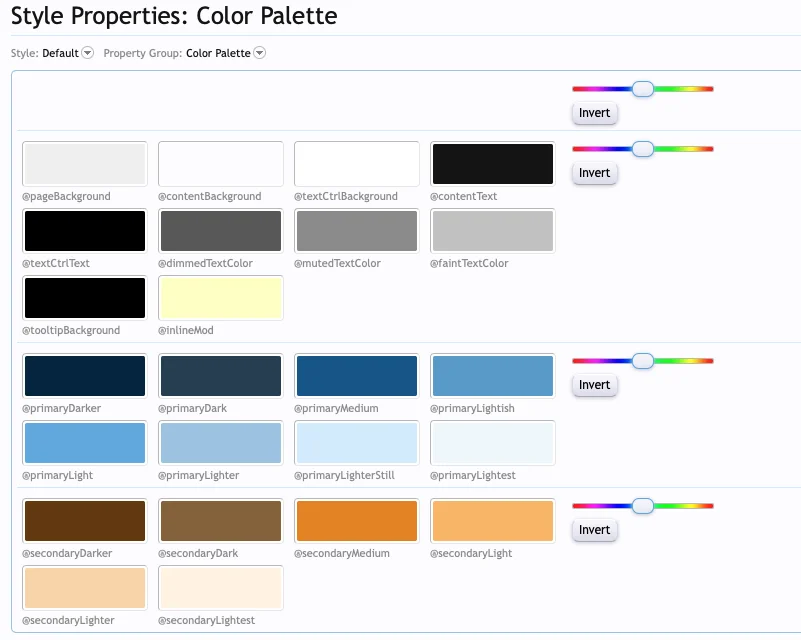The image size is (801, 640).
Task: Select the @mutedTextColor color swatch
Action: (x=356, y=230)
